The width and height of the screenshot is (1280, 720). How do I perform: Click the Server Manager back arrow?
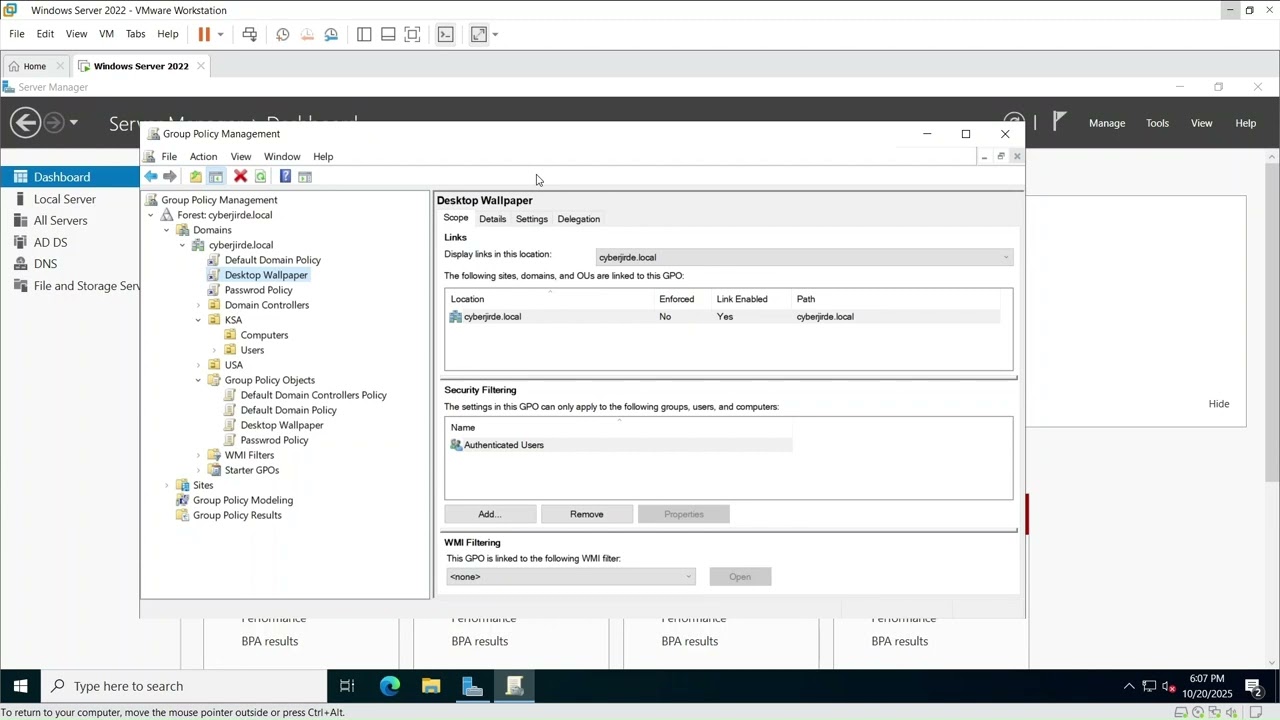coord(26,123)
